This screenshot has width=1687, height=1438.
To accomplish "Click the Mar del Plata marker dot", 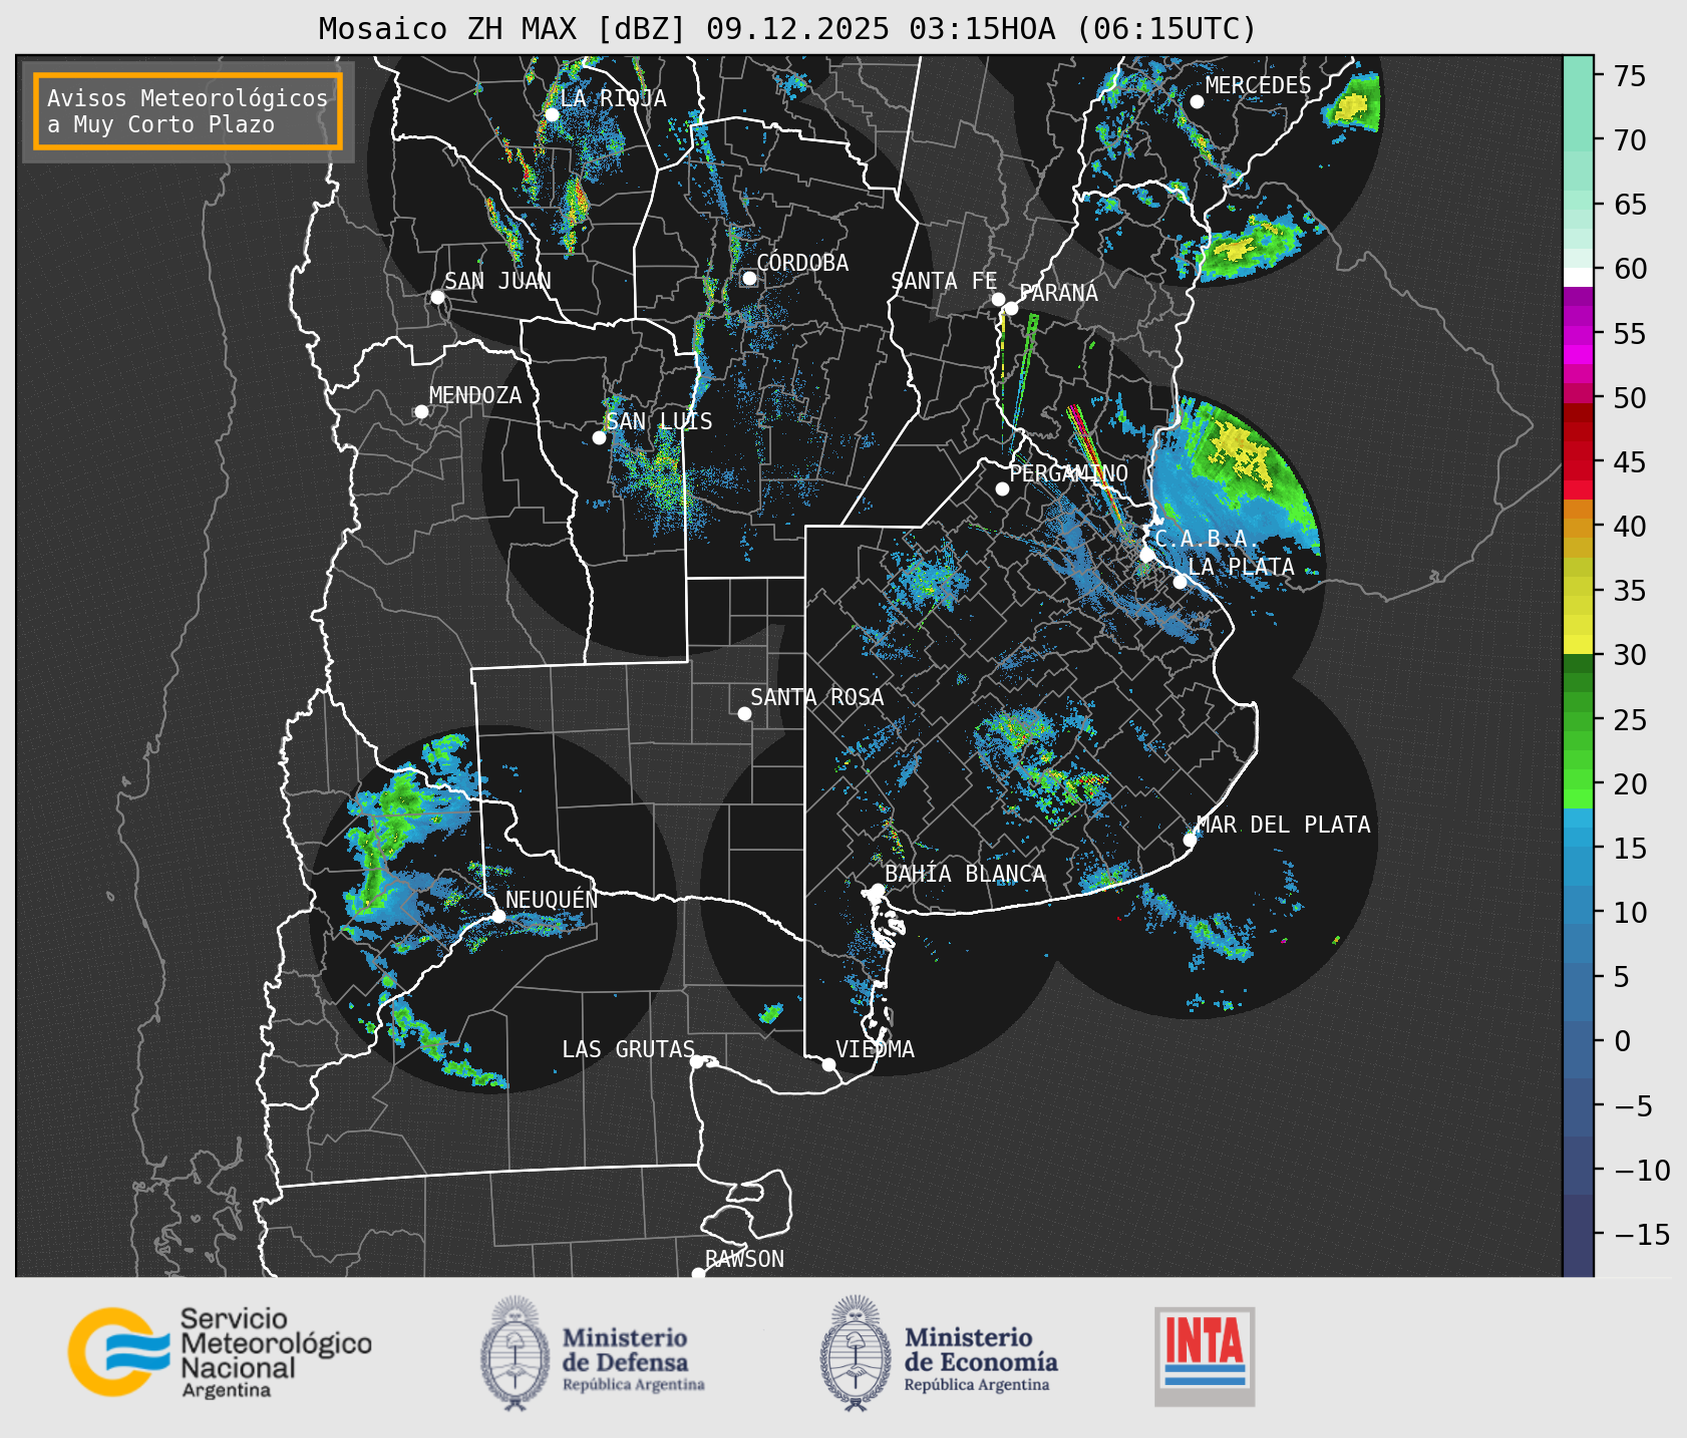I will [1190, 840].
